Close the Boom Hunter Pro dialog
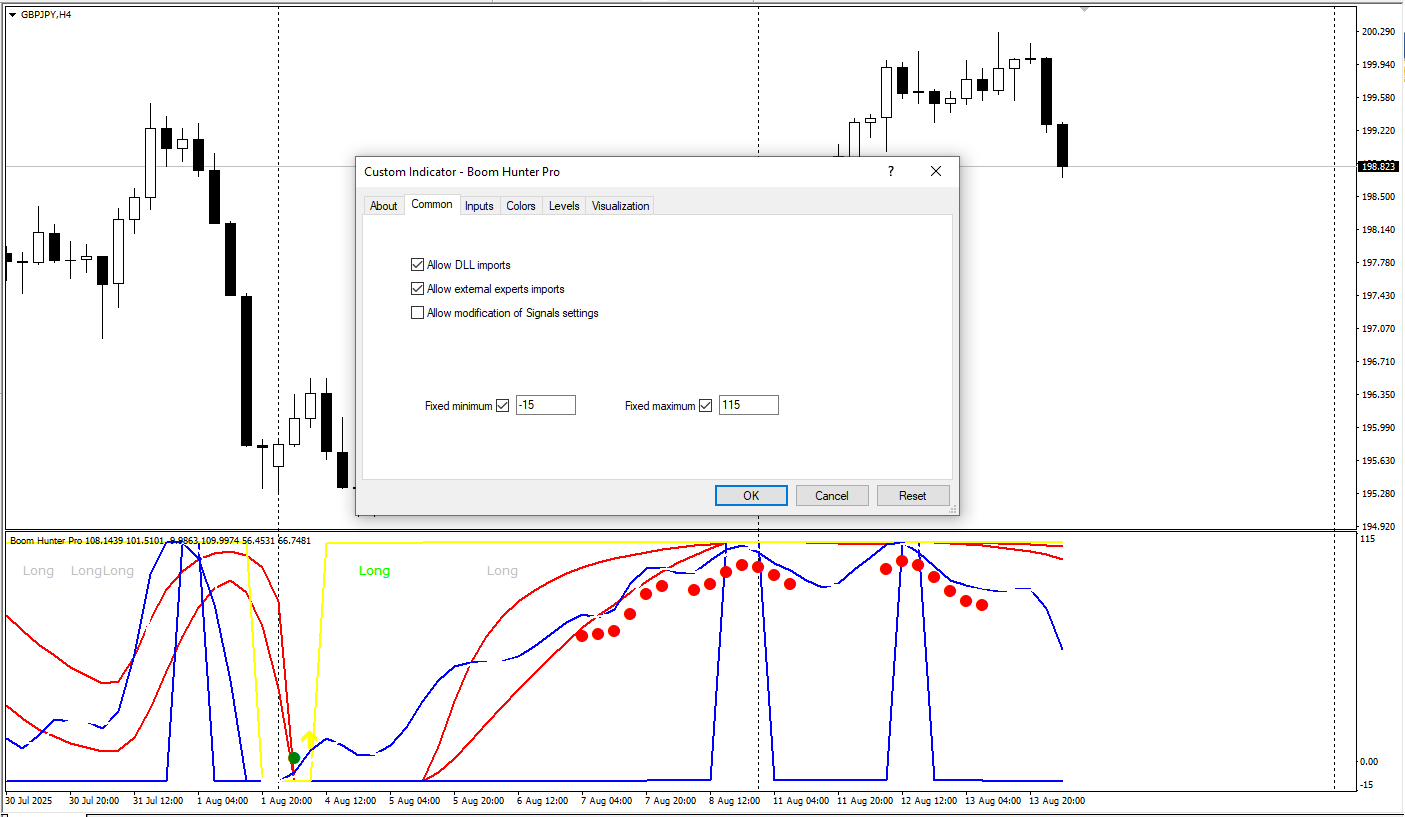 click(936, 172)
